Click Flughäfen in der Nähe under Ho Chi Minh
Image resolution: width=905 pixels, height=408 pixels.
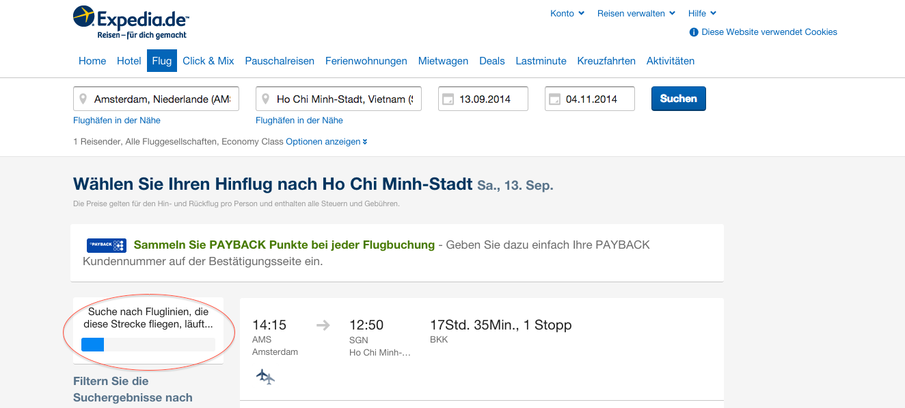click(x=299, y=121)
